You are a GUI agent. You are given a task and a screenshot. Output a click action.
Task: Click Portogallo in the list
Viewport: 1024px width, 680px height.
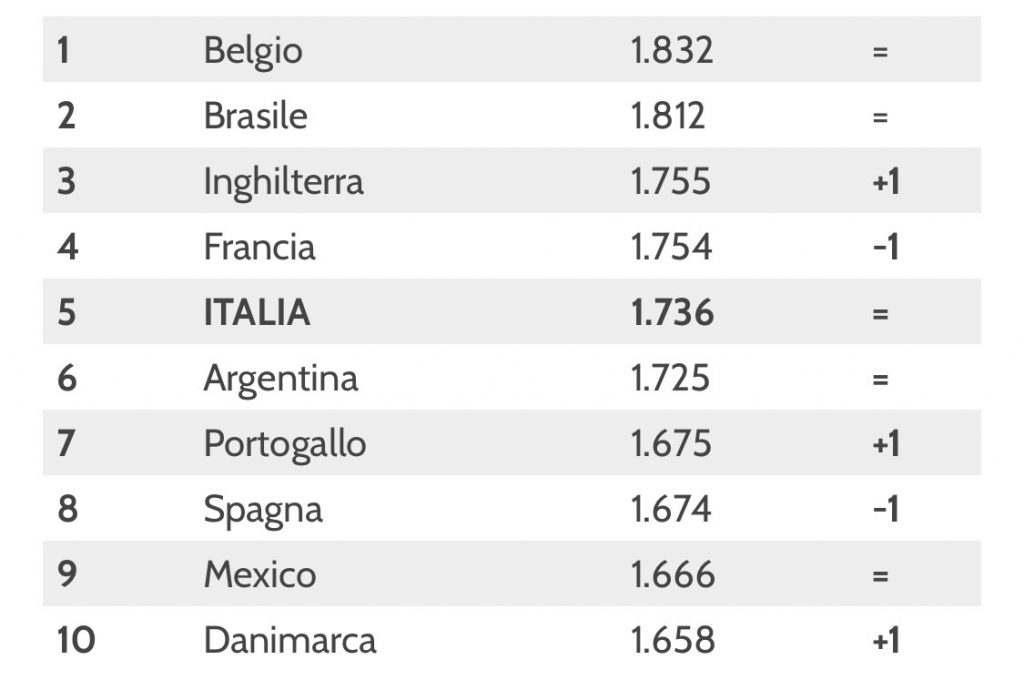[x=285, y=445]
